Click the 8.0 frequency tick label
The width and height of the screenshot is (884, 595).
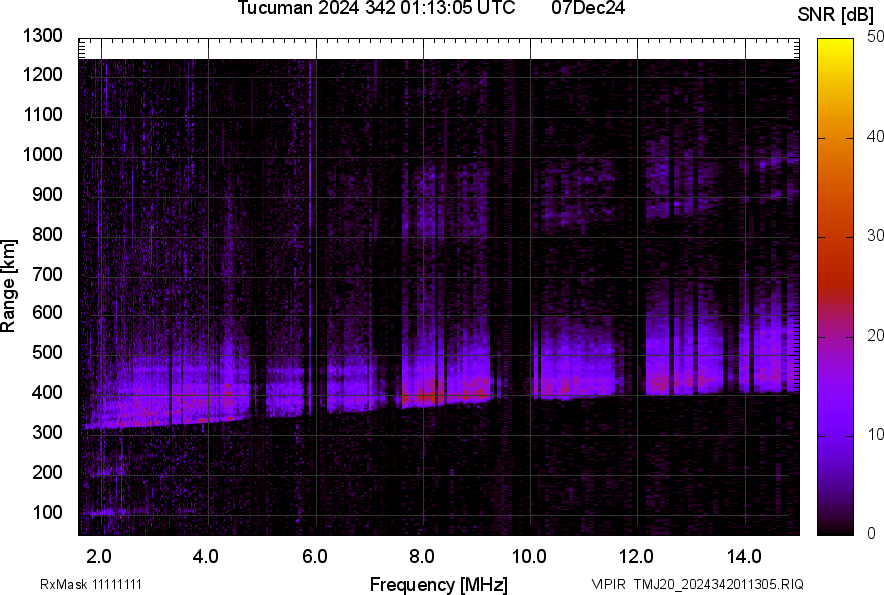422,557
